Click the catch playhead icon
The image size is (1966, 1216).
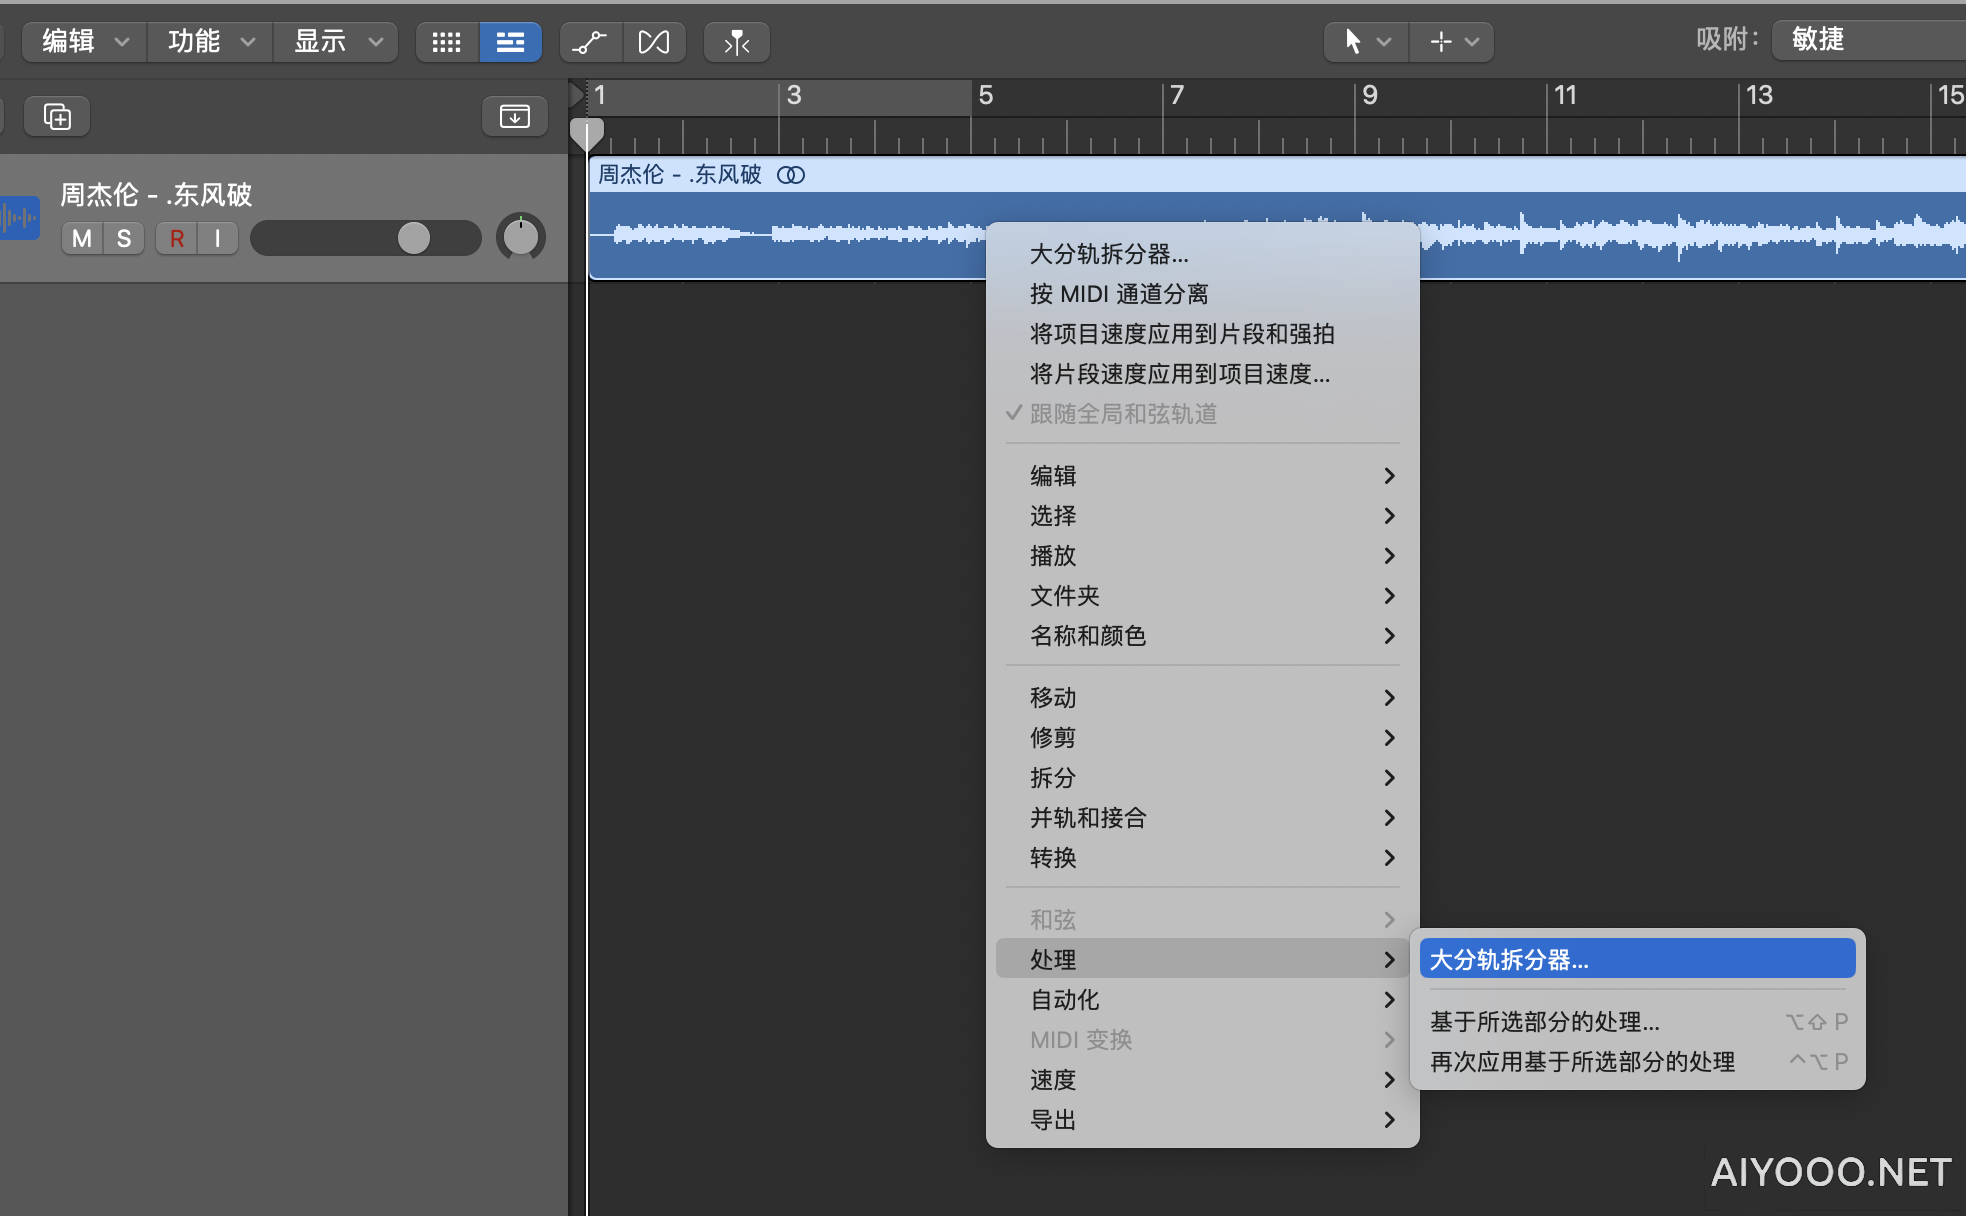(x=737, y=42)
